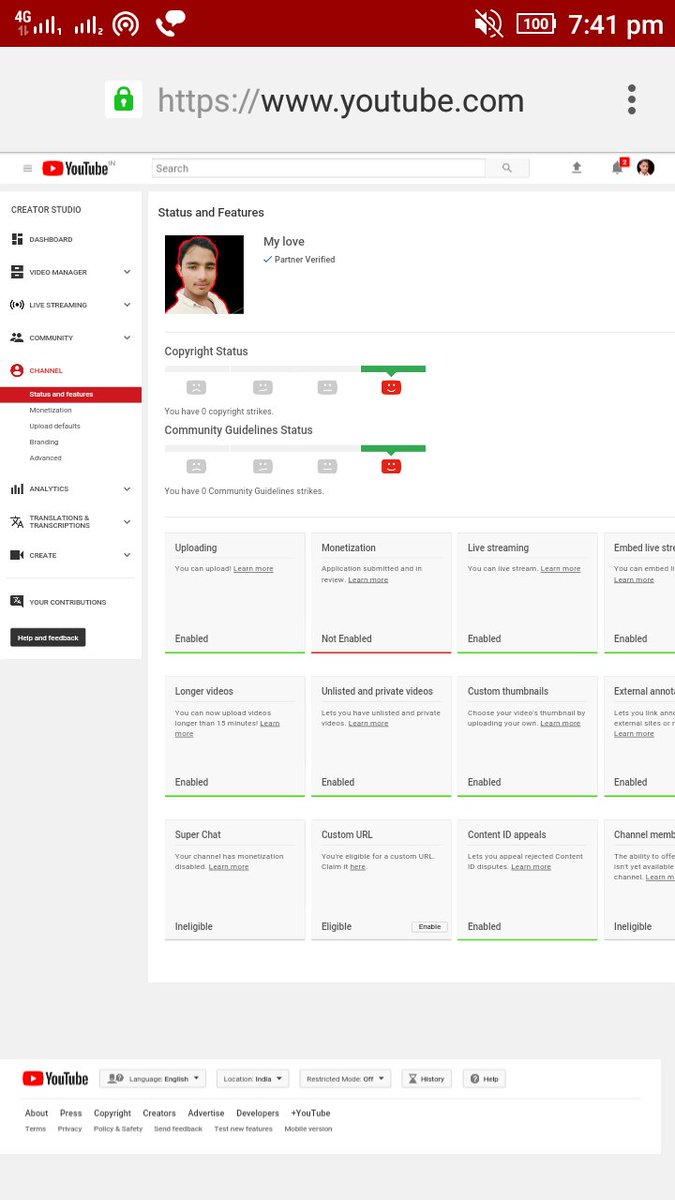675x1200 pixels.
Task: Click the Dashboard icon in sidebar
Action: 17,239
